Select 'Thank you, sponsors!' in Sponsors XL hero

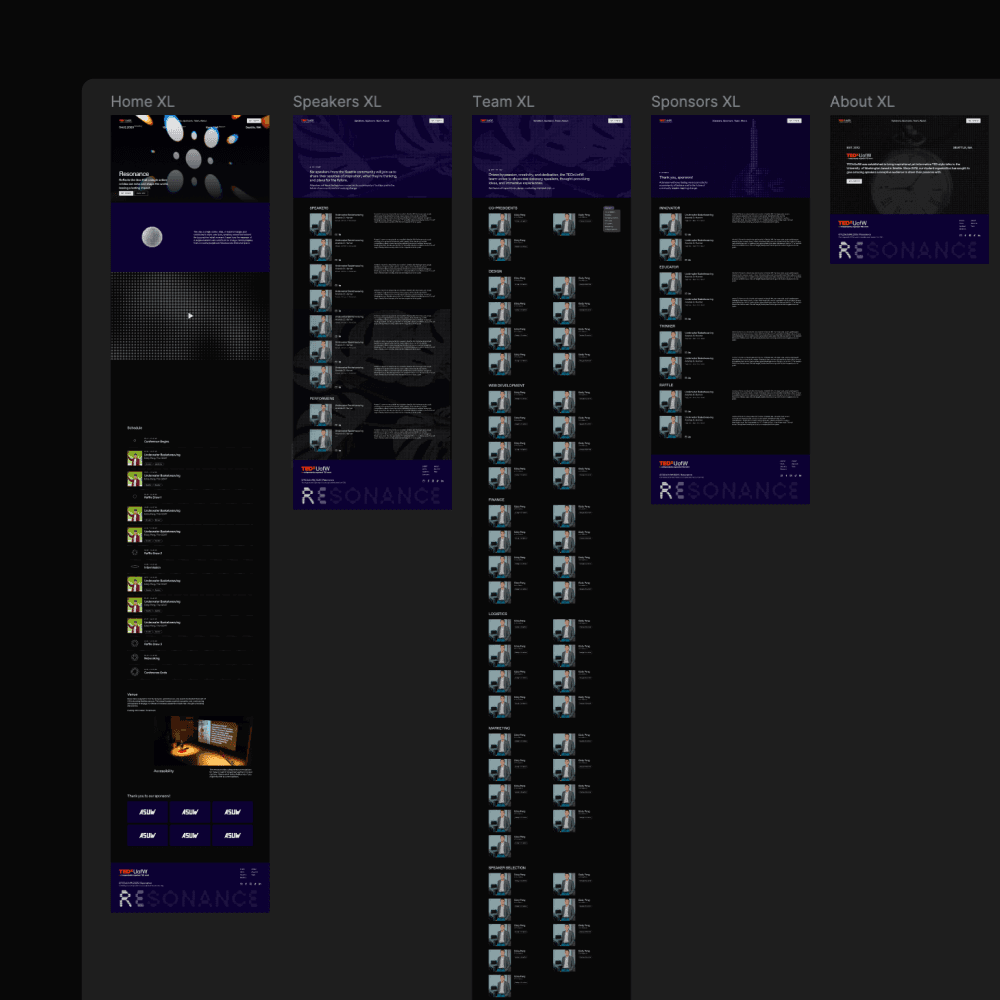tap(676, 177)
